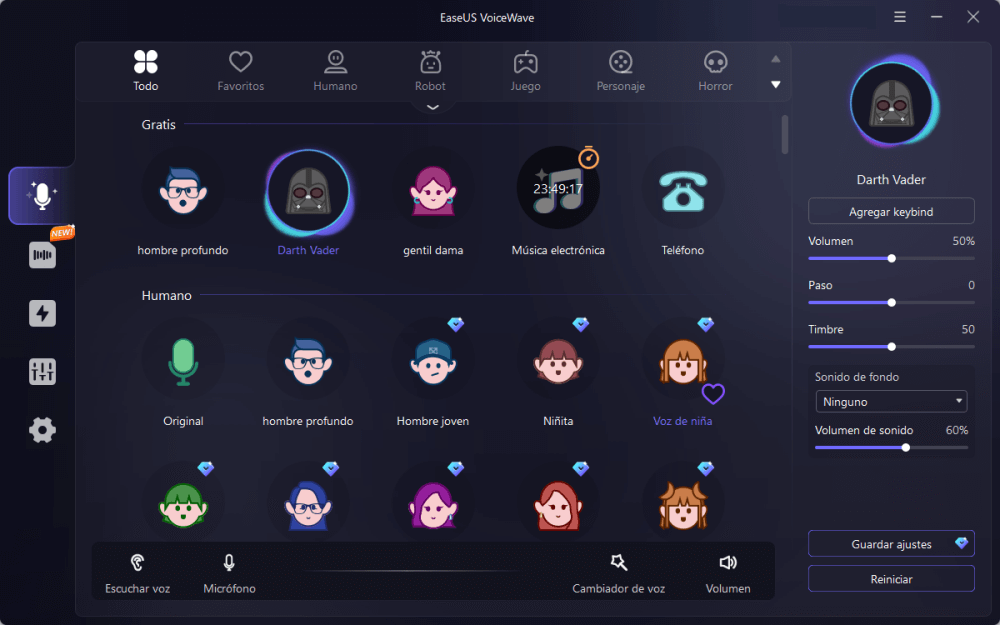The height and width of the screenshot is (625, 1000).
Task: Toggle the Cambiador de voz
Action: (x=618, y=573)
